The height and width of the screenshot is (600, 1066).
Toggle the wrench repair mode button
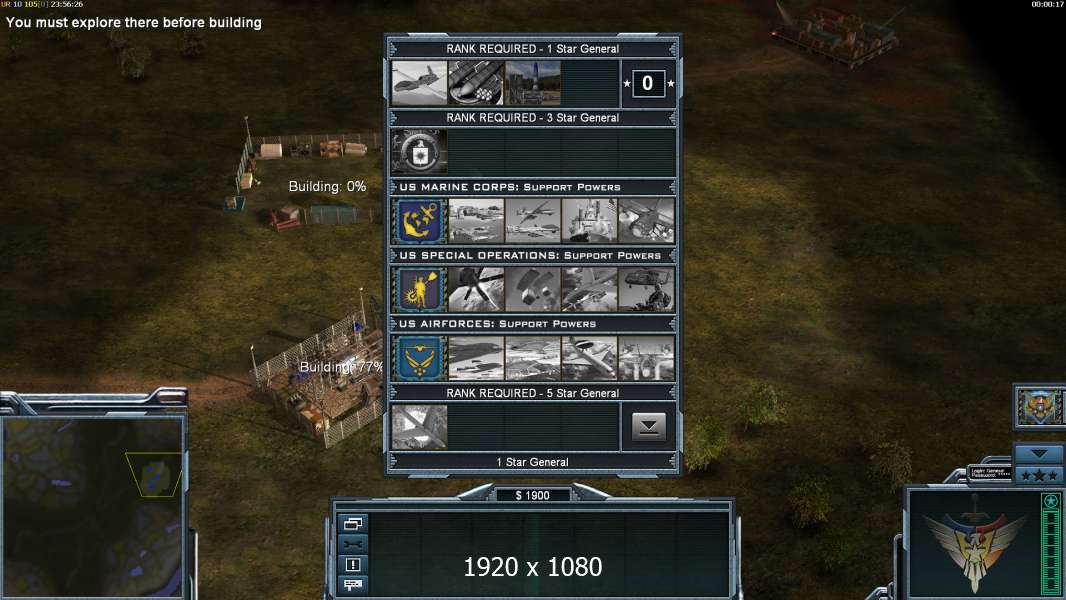[x=353, y=544]
